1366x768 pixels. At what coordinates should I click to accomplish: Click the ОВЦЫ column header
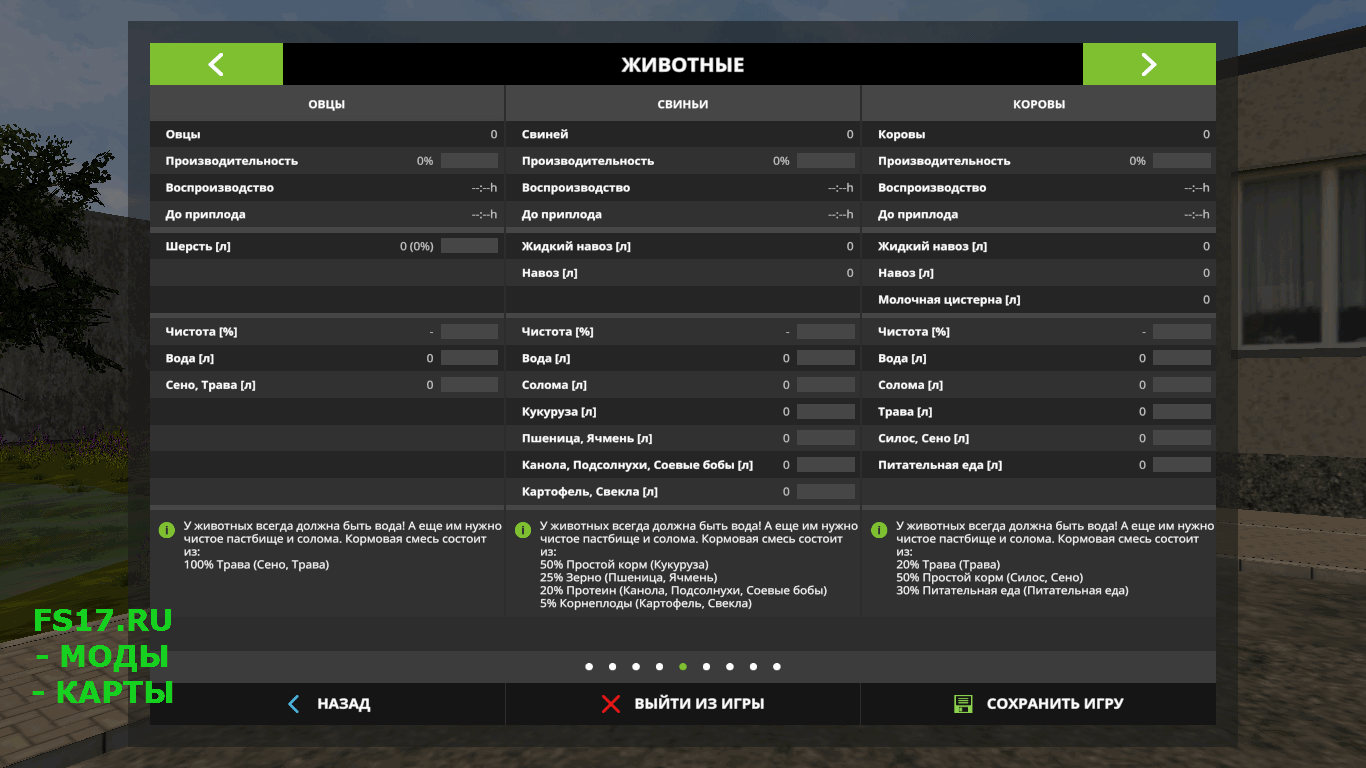tap(327, 104)
